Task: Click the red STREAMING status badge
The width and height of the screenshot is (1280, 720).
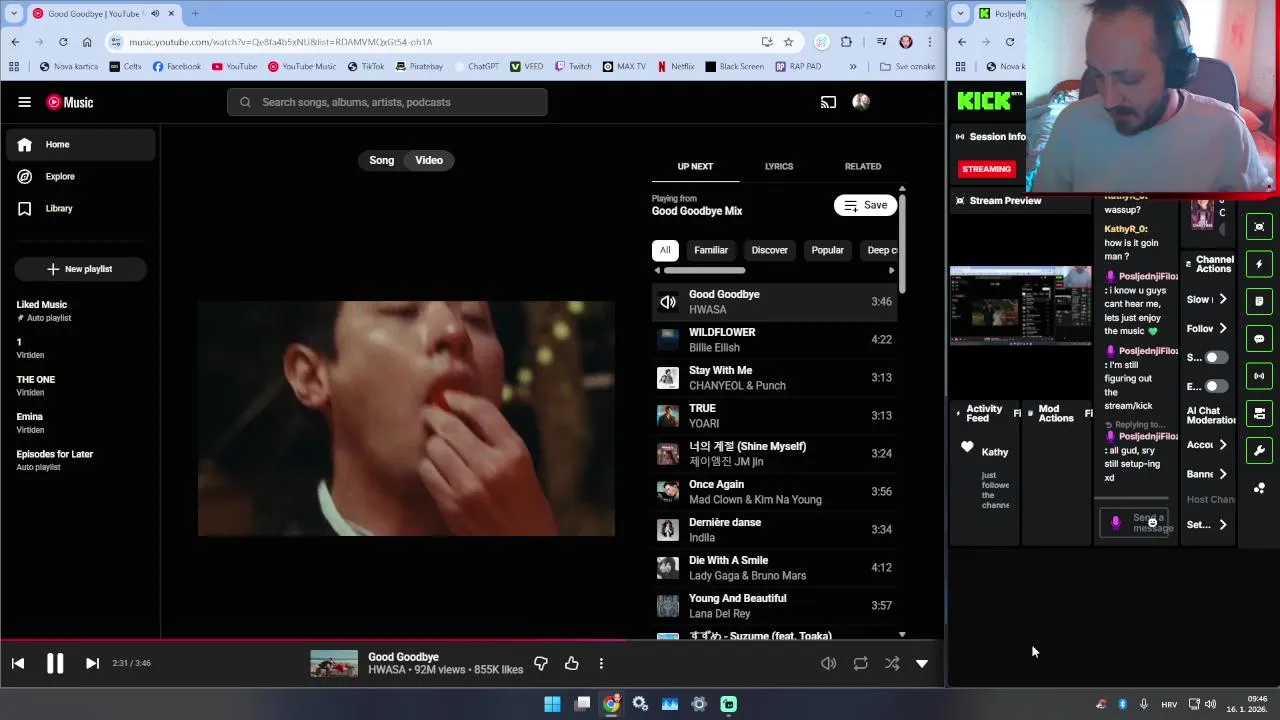Action: point(987,169)
